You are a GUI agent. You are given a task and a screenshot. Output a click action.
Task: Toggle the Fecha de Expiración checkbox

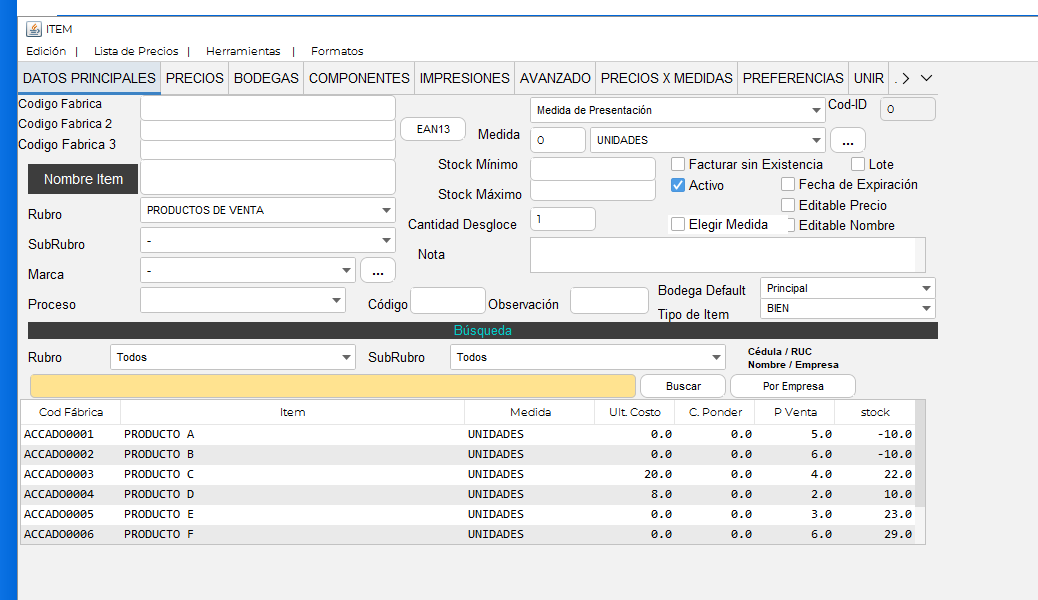point(788,184)
